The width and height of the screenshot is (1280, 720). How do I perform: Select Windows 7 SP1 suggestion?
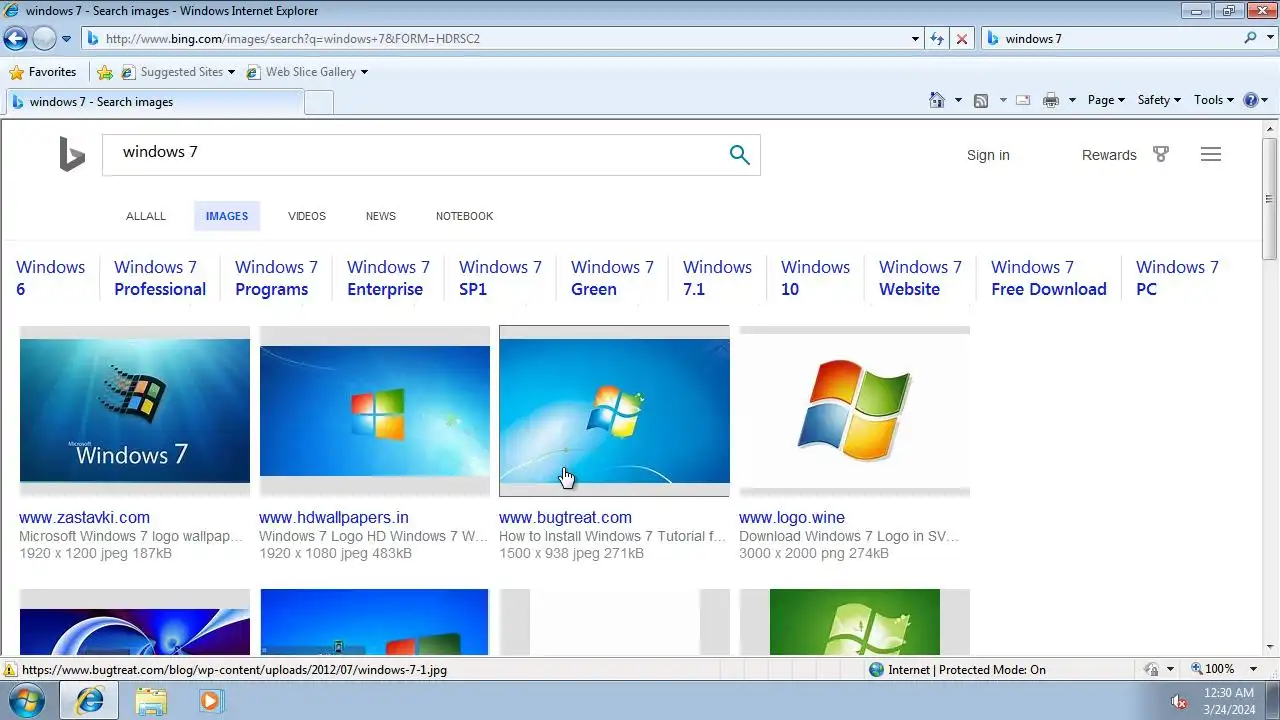(x=500, y=278)
